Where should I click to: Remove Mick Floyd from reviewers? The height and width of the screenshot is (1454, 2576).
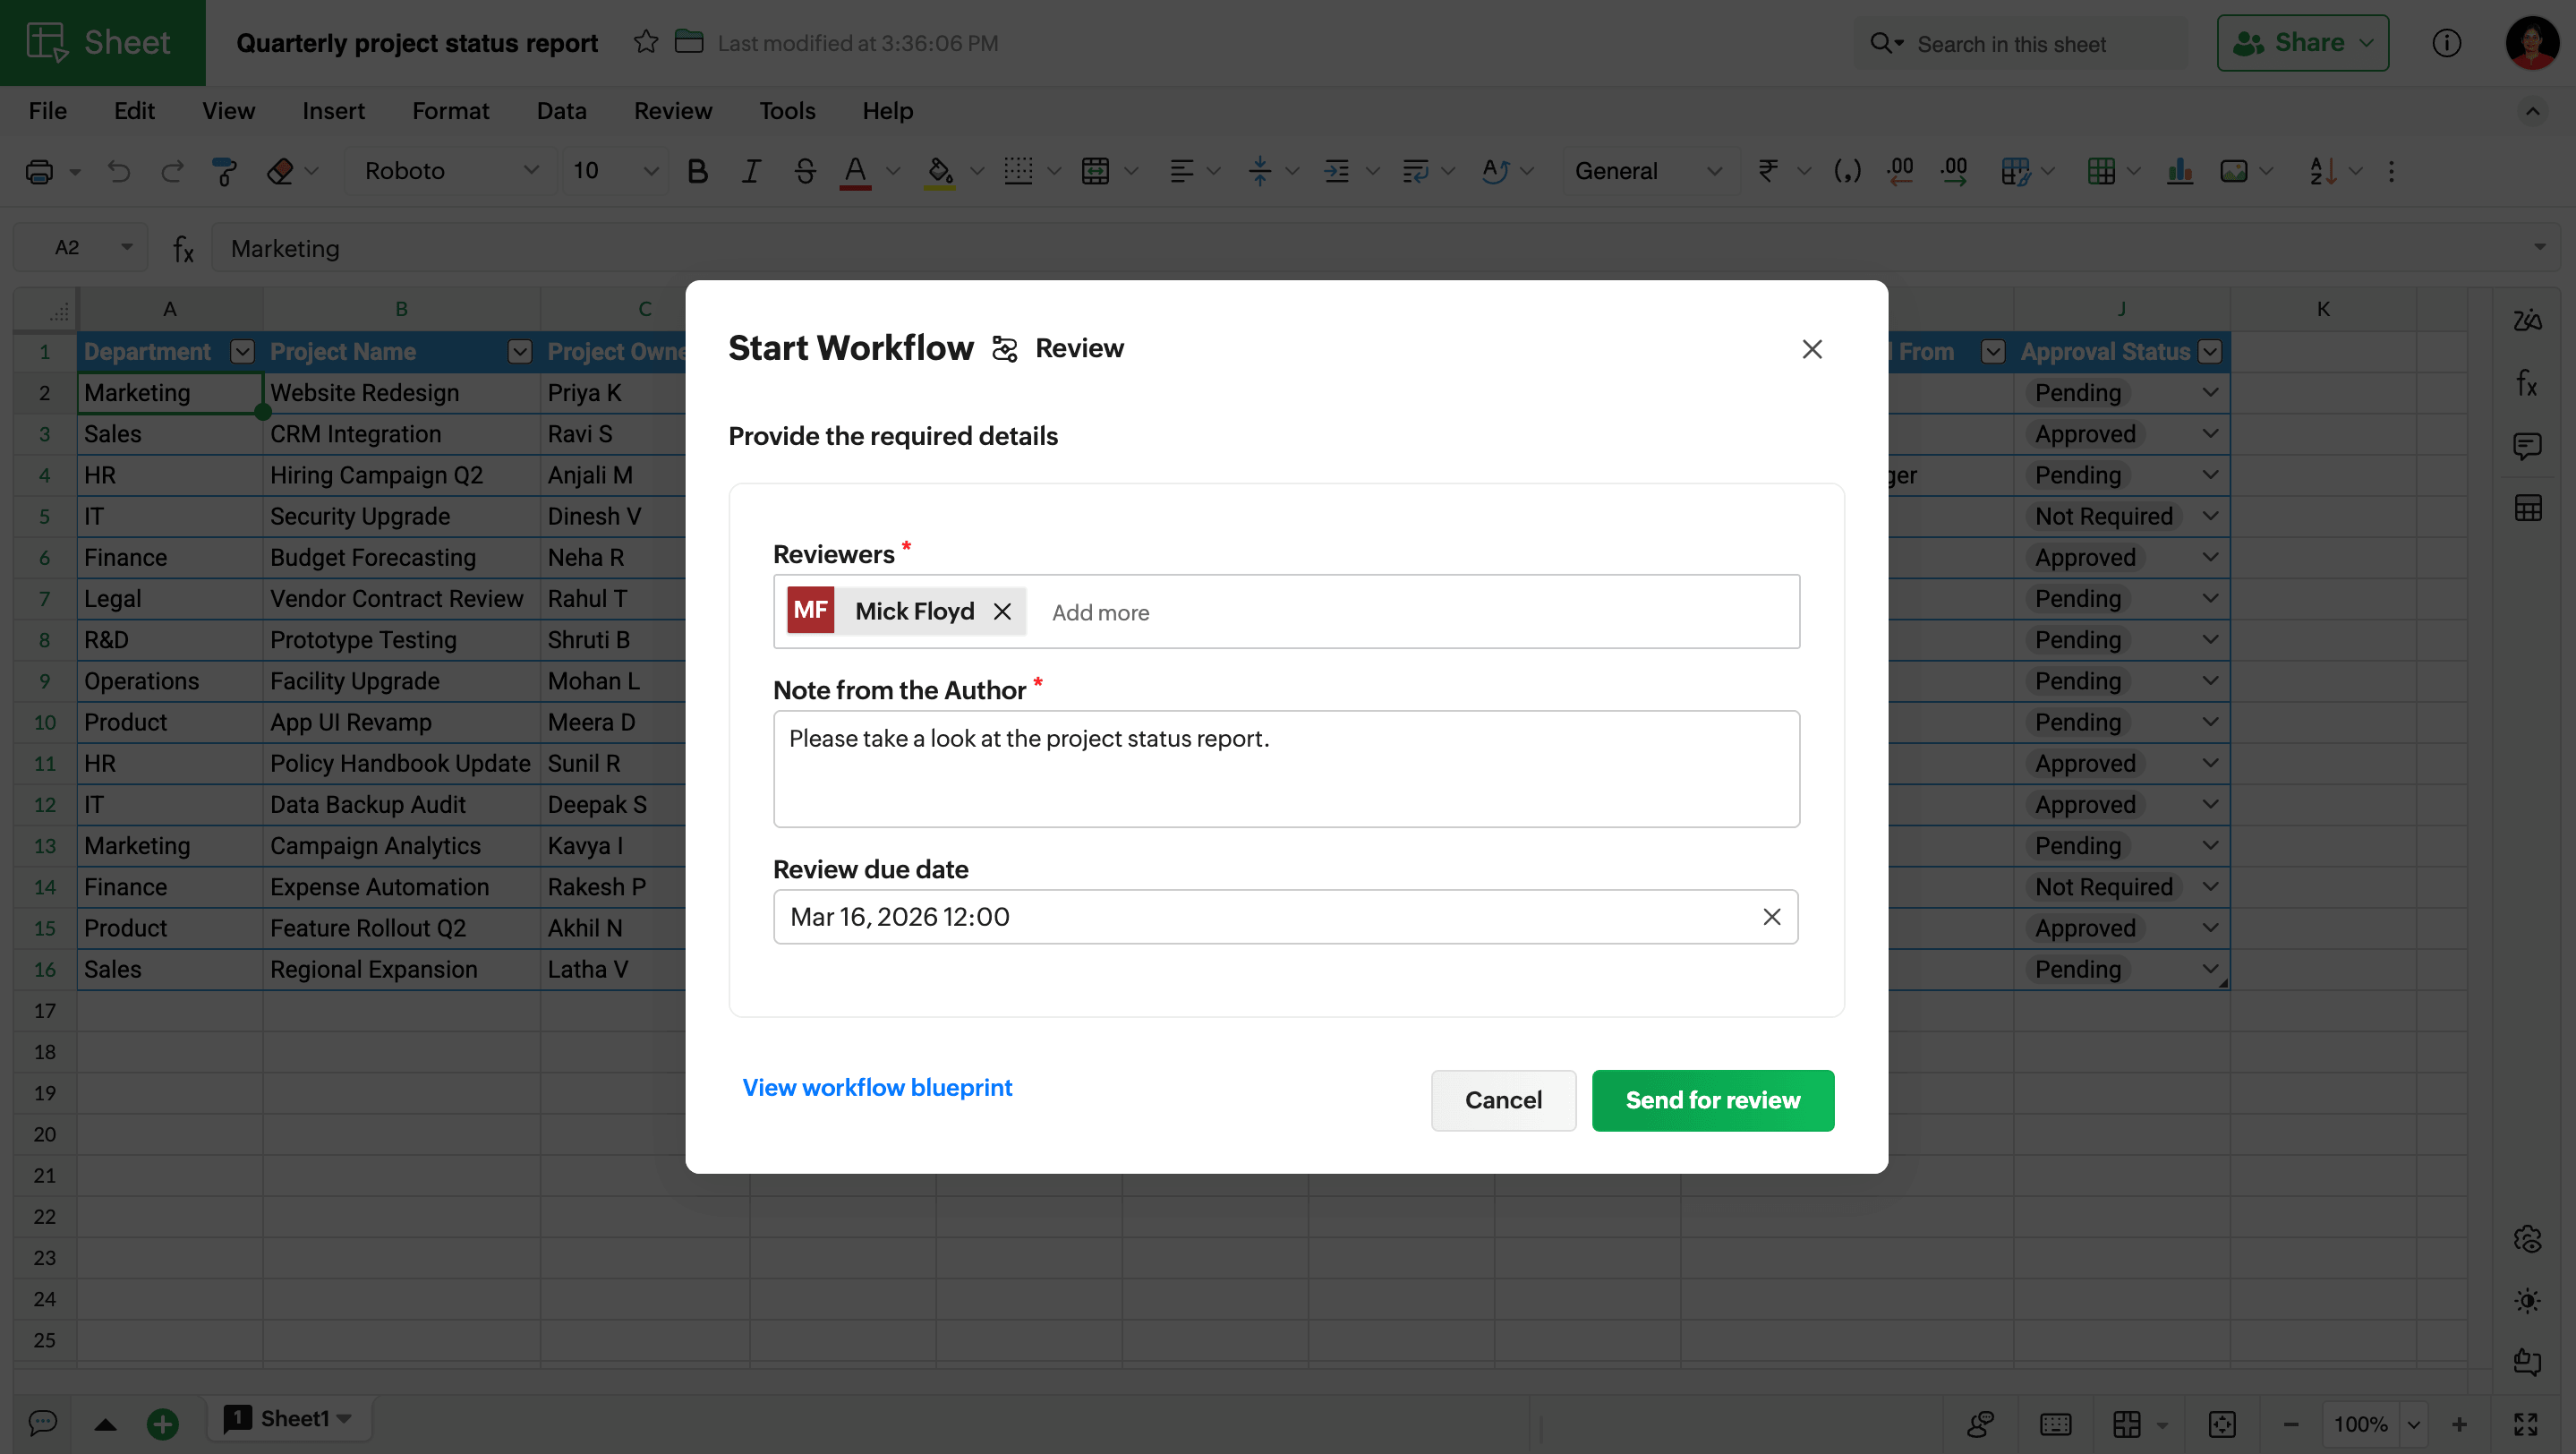[1003, 611]
